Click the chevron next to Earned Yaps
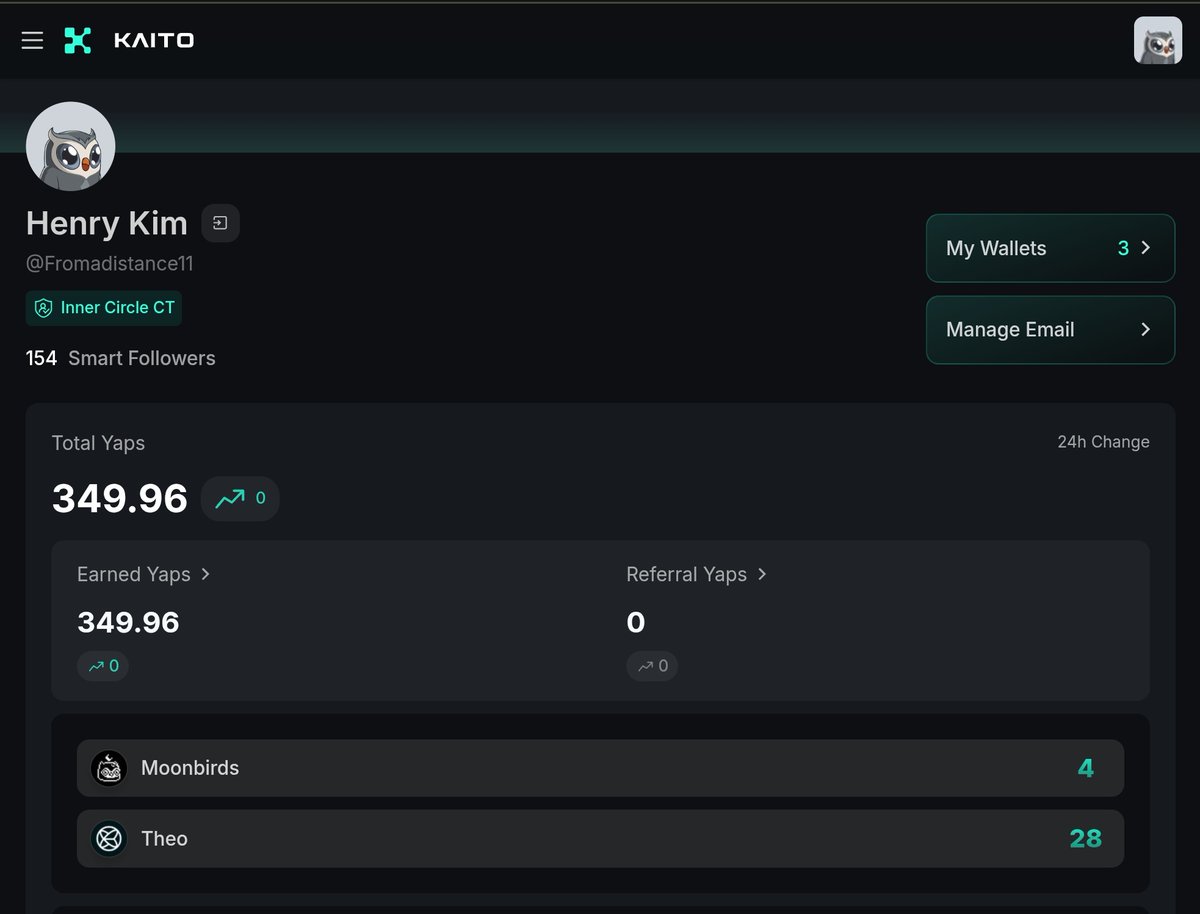 click(x=205, y=574)
